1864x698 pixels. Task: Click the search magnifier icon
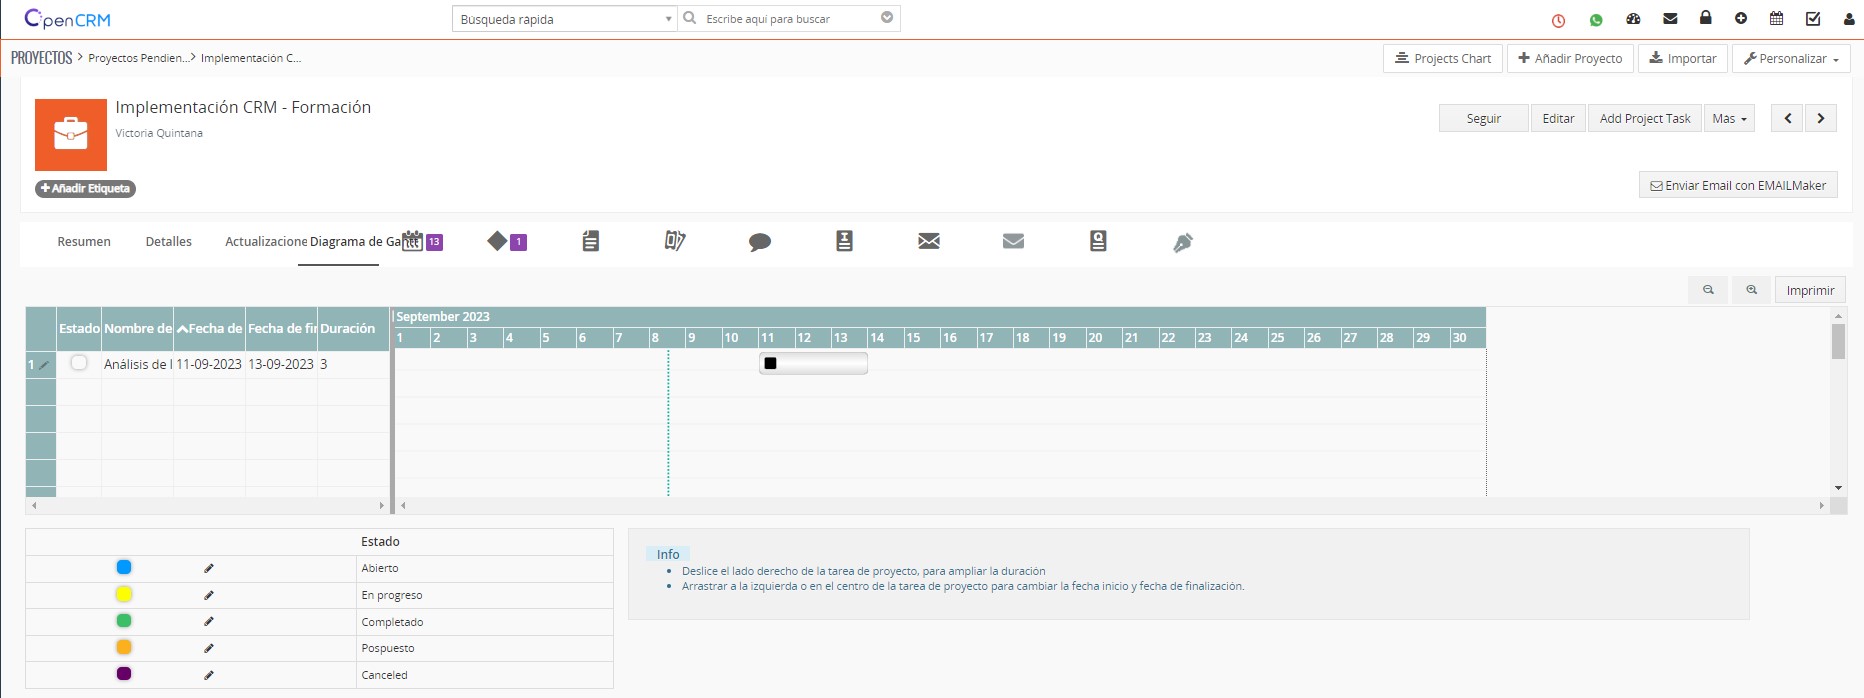pyautogui.click(x=689, y=18)
